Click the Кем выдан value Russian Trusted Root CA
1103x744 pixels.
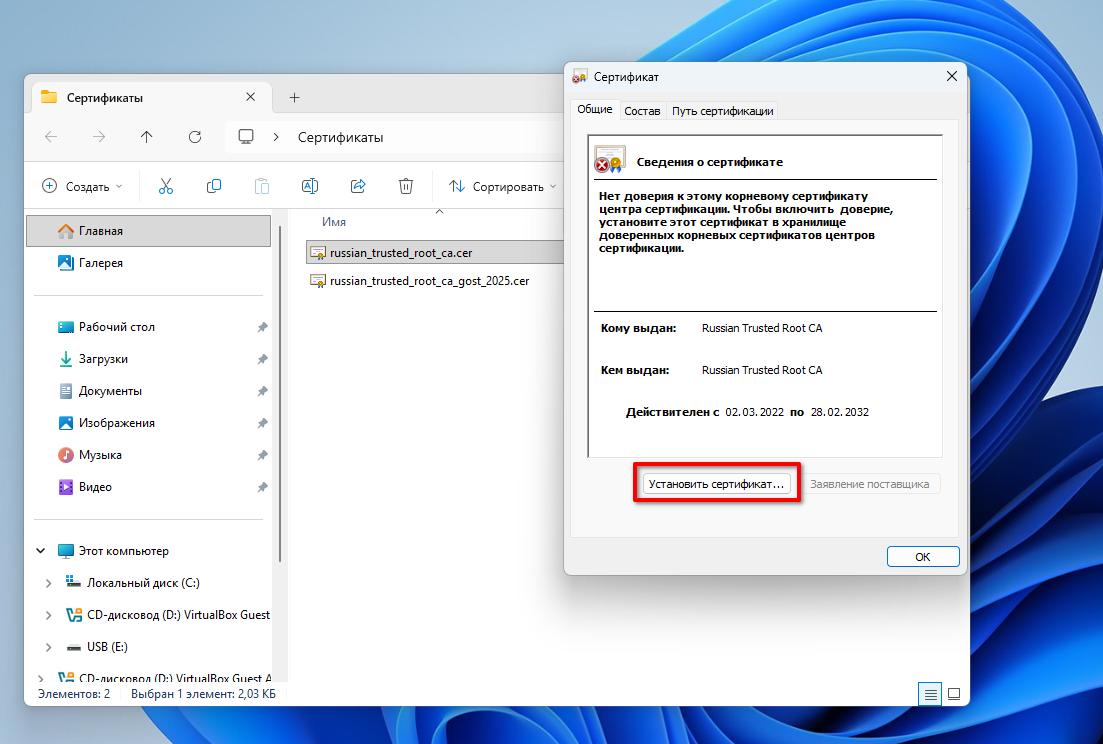pos(762,371)
